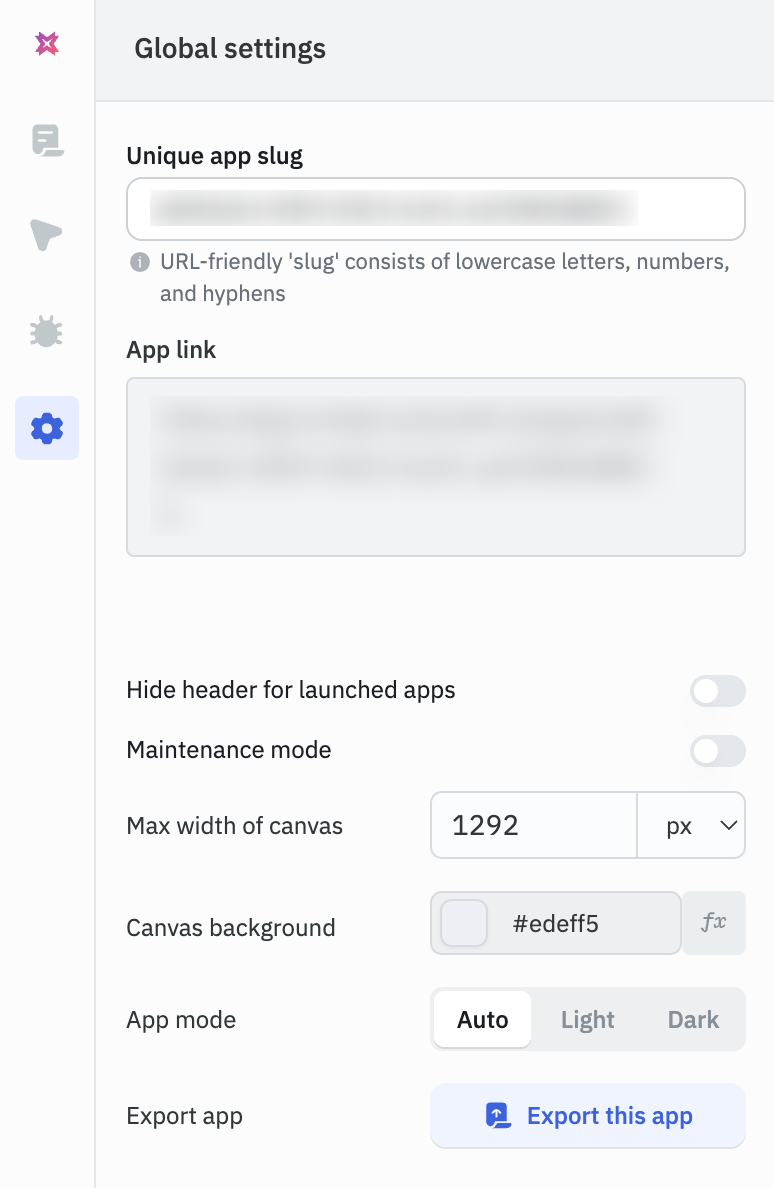Click inside the App link box
The height and width of the screenshot is (1188, 774).
(435, 466)
